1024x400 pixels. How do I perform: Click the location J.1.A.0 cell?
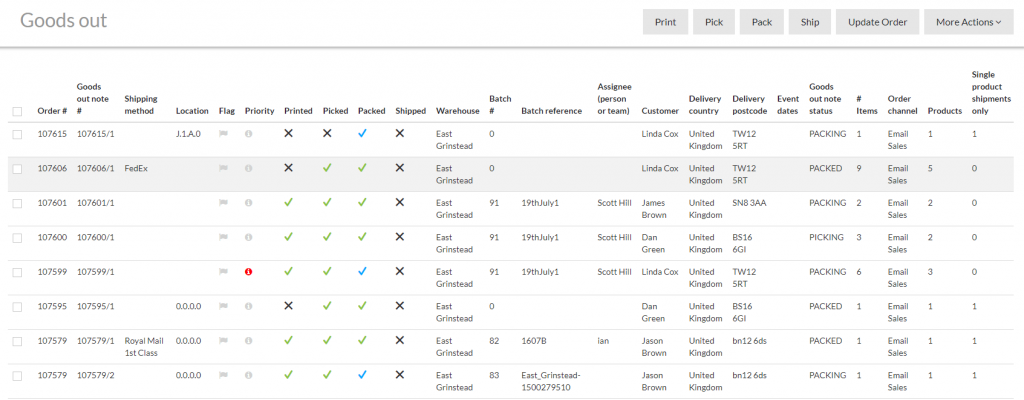[189, 133]
